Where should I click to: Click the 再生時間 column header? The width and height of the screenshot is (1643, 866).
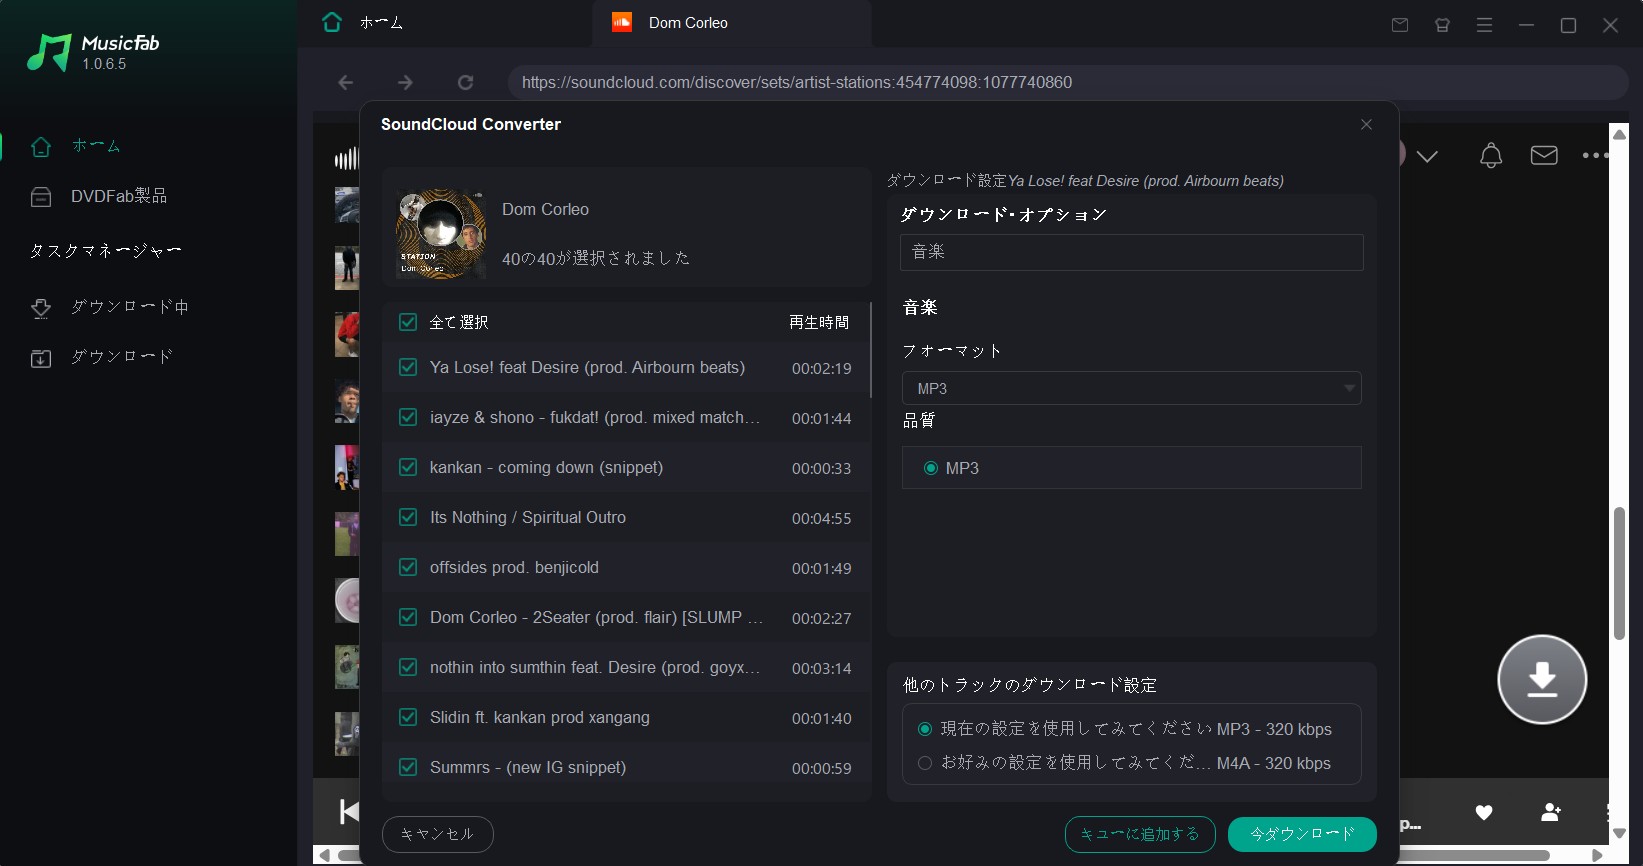click(x=819, y=322)
